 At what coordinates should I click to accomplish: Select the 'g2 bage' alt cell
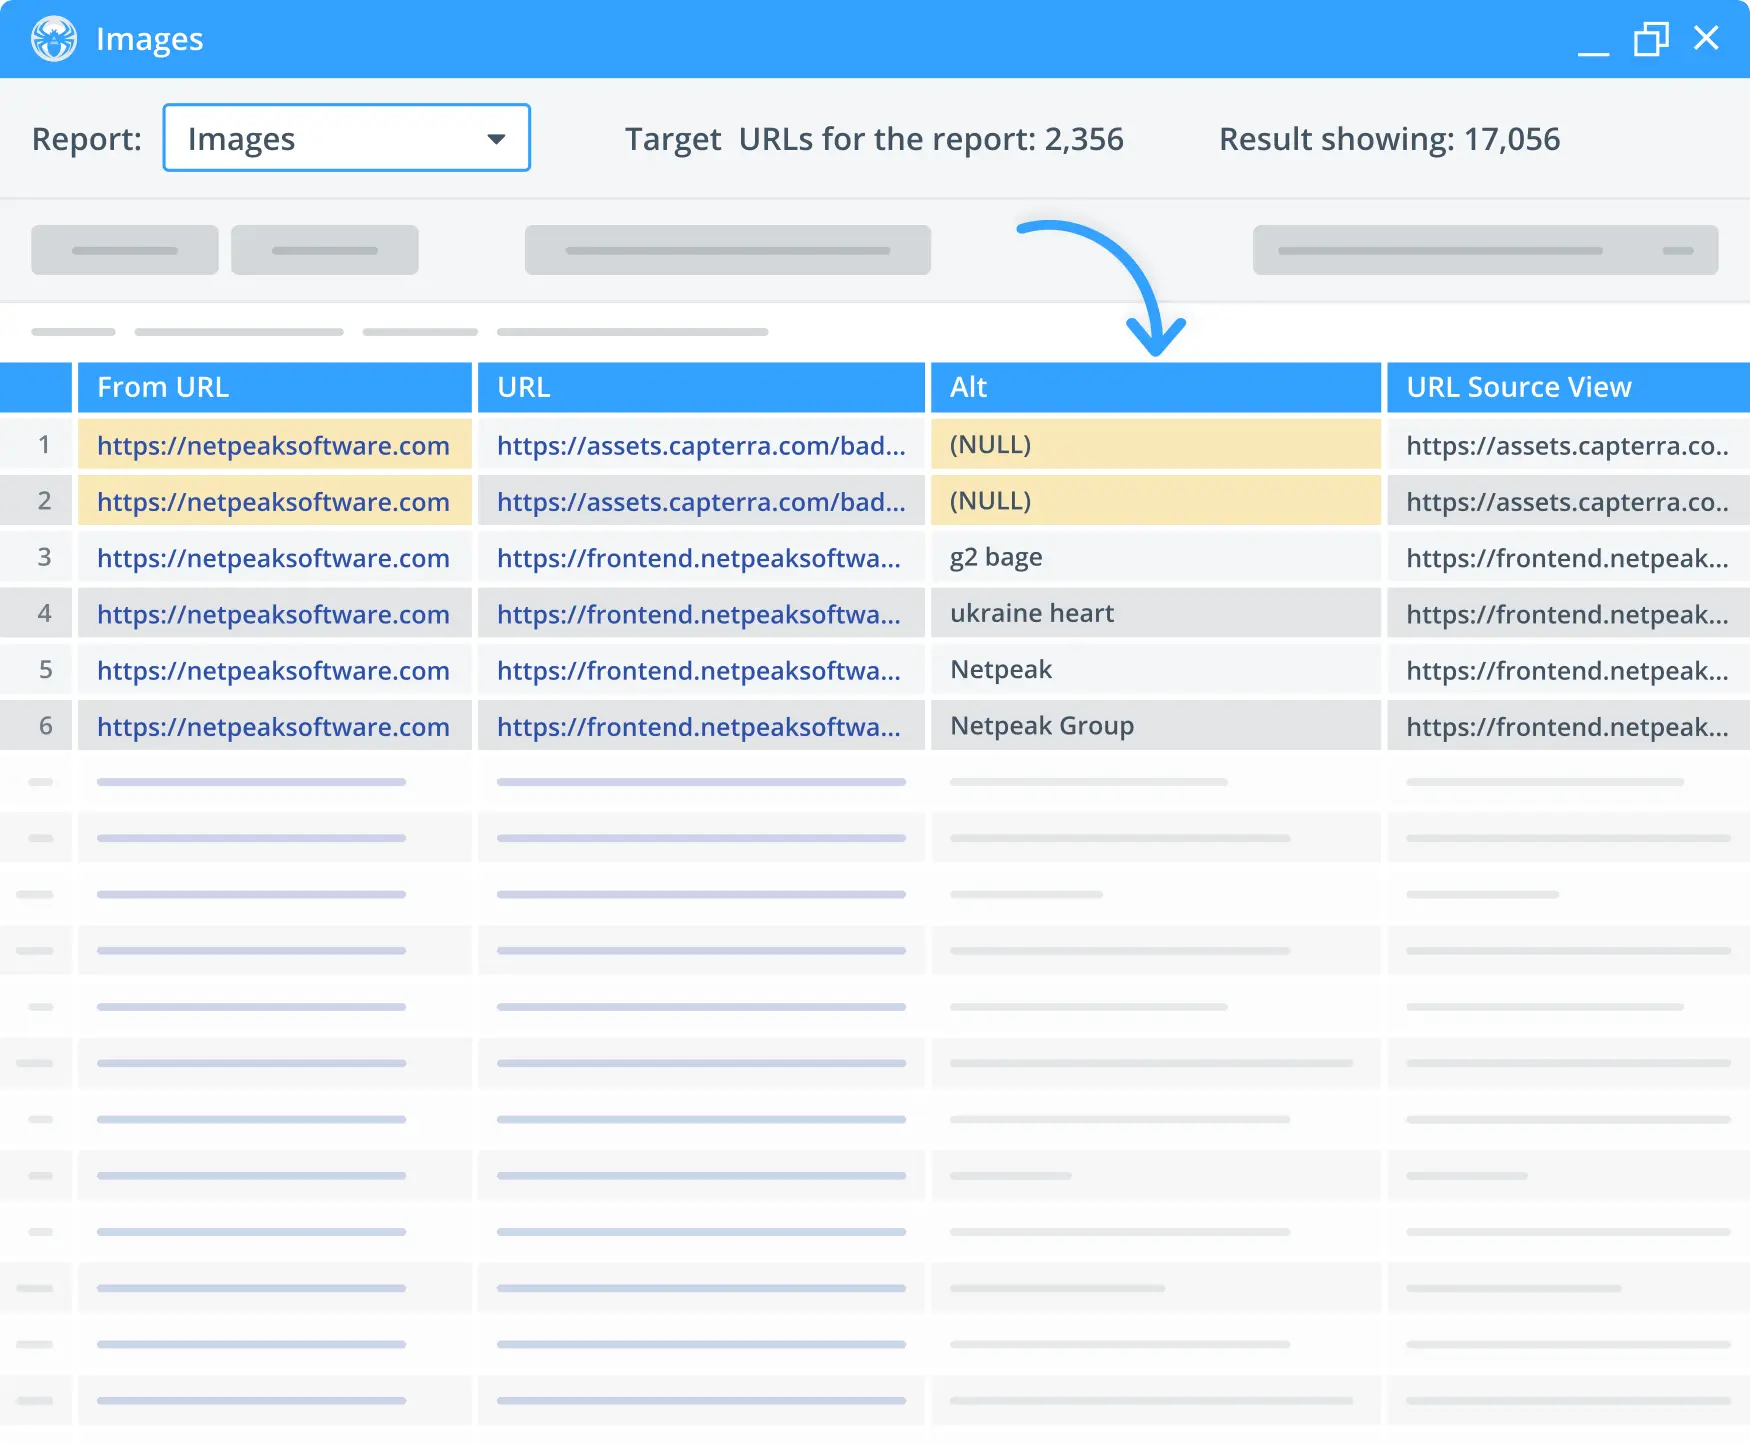1156,557
